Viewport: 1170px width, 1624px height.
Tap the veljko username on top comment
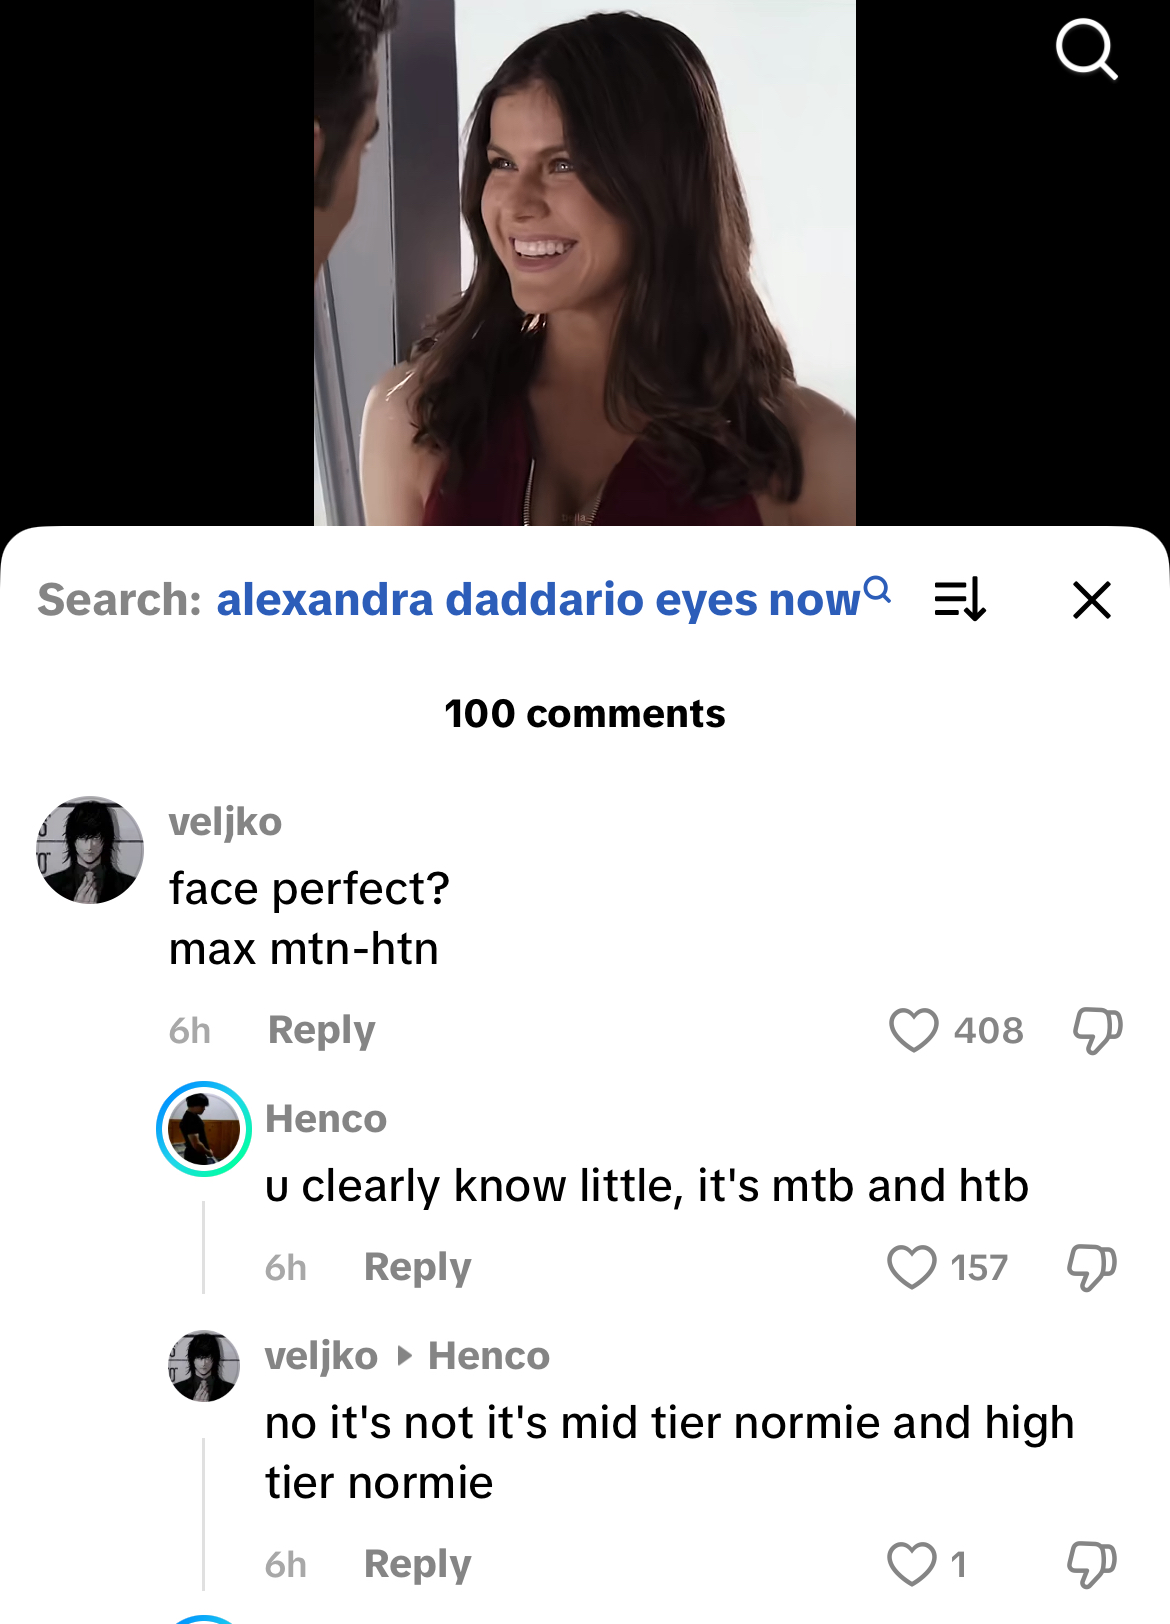tap(225, 822)
